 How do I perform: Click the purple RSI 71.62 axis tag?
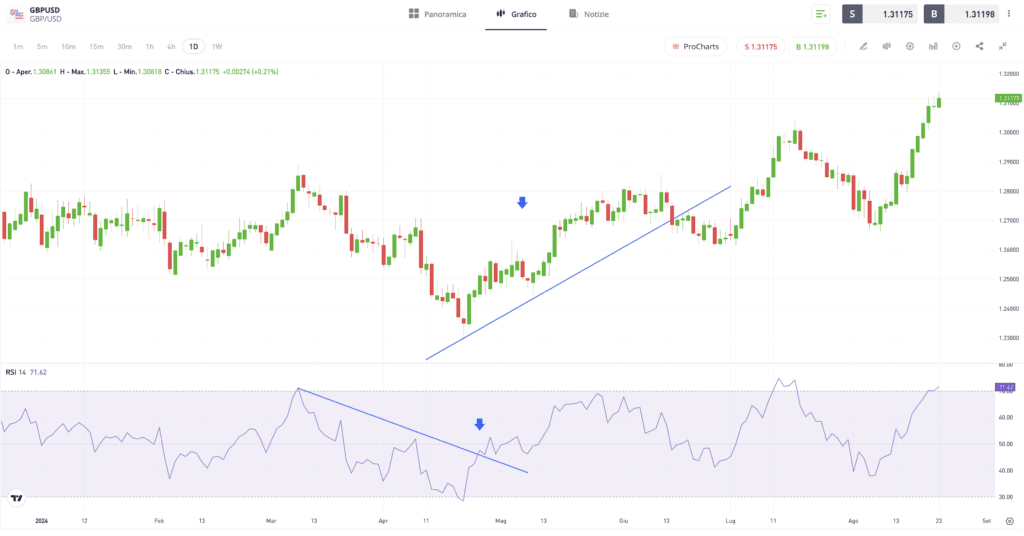coord(1005,387)
